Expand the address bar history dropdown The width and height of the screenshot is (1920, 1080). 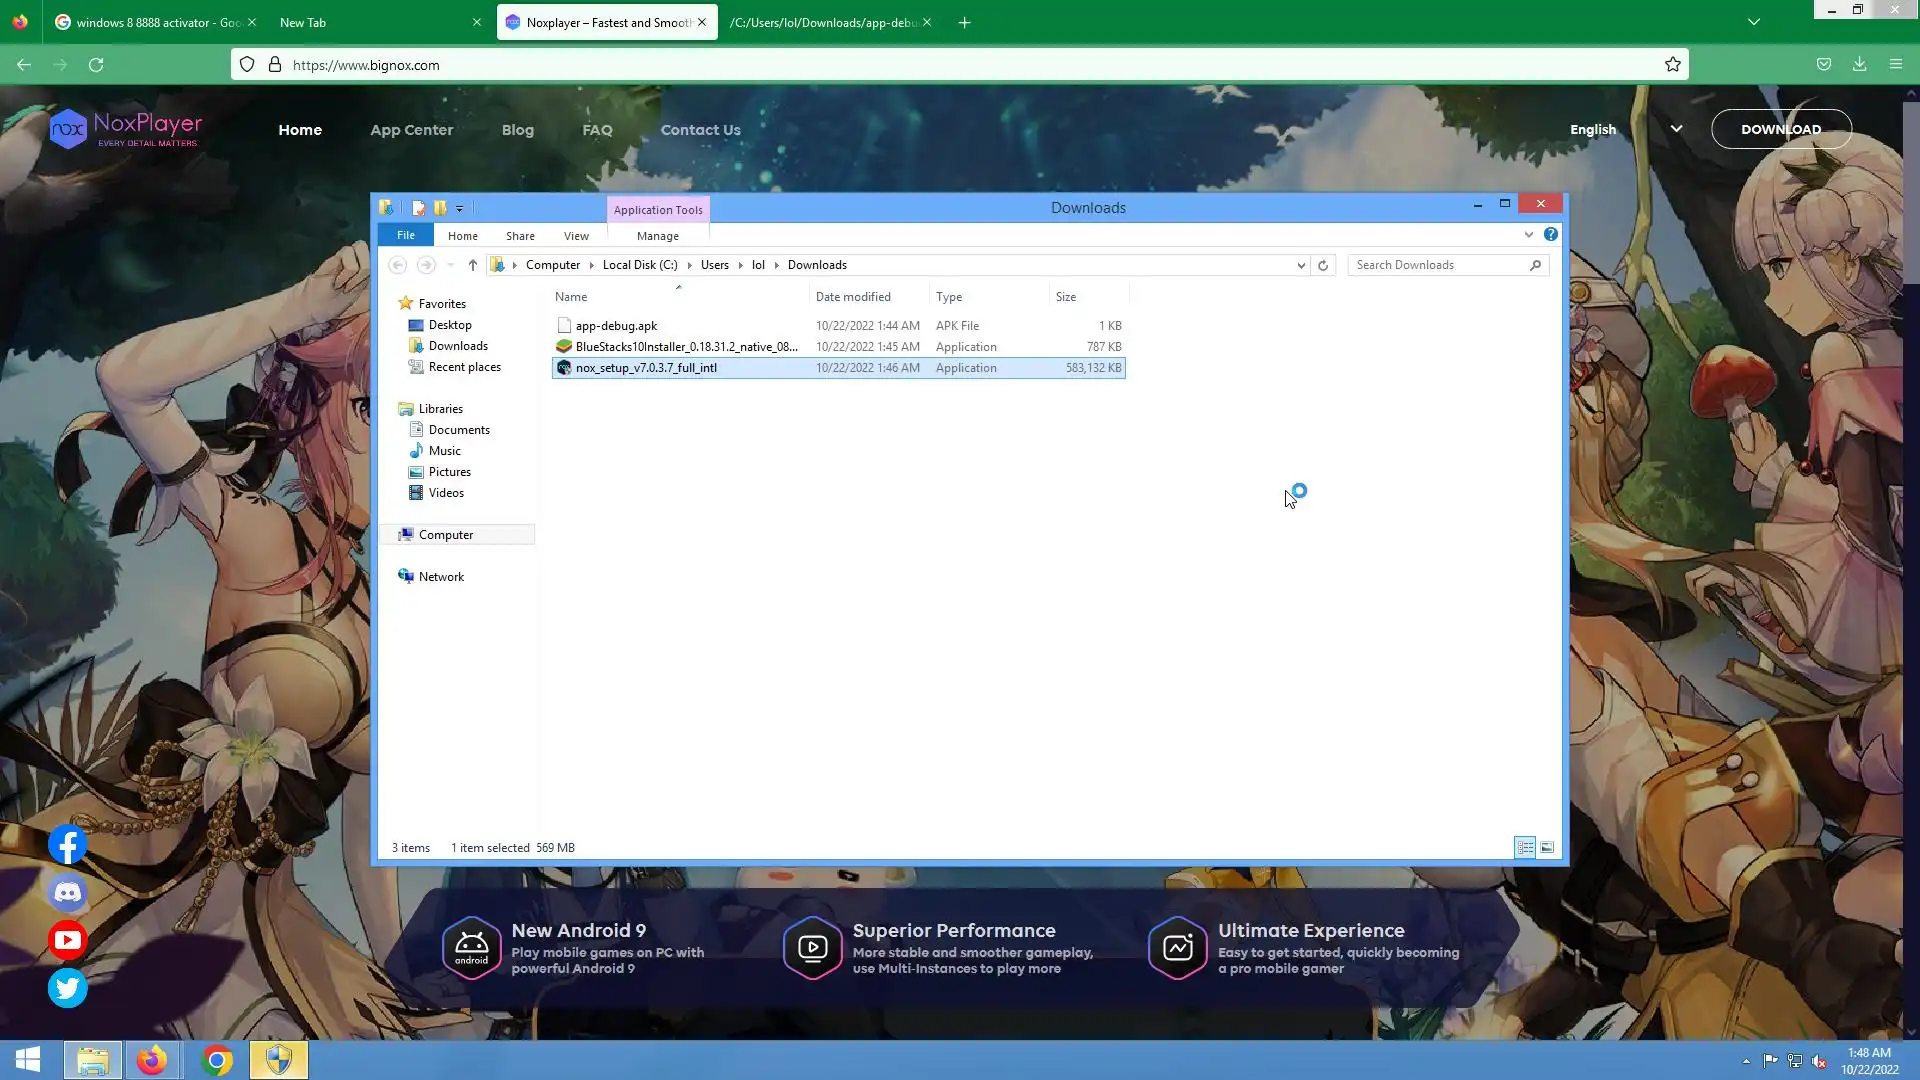click(x=1301, y=265)
